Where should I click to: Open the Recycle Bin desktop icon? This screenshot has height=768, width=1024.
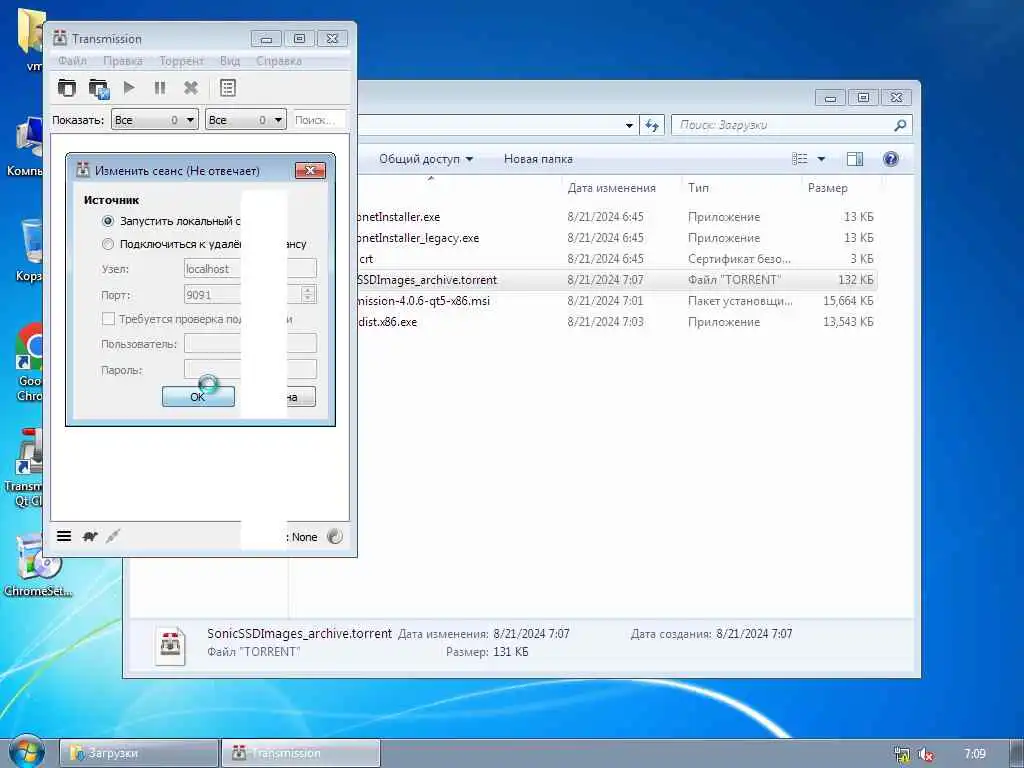point(29,251)
